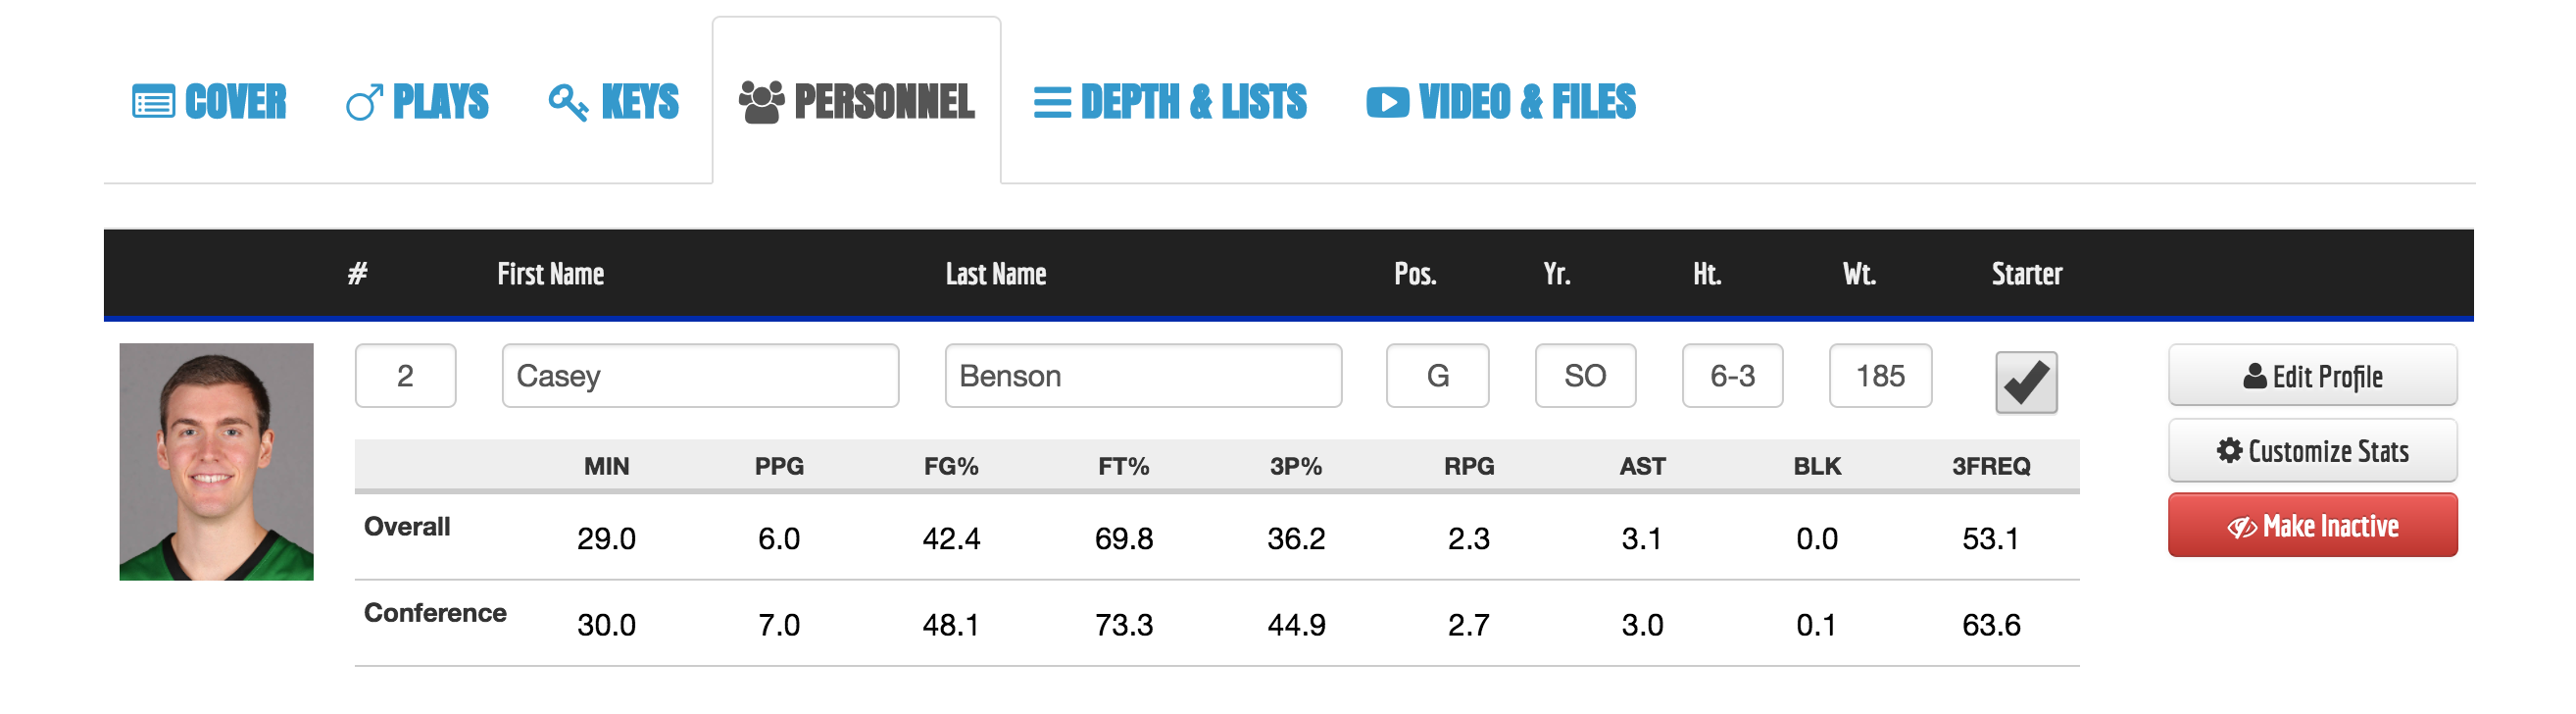The image size is (2576, 714).
Task: Click the Personnel group icon
Action: pos(761,102)
